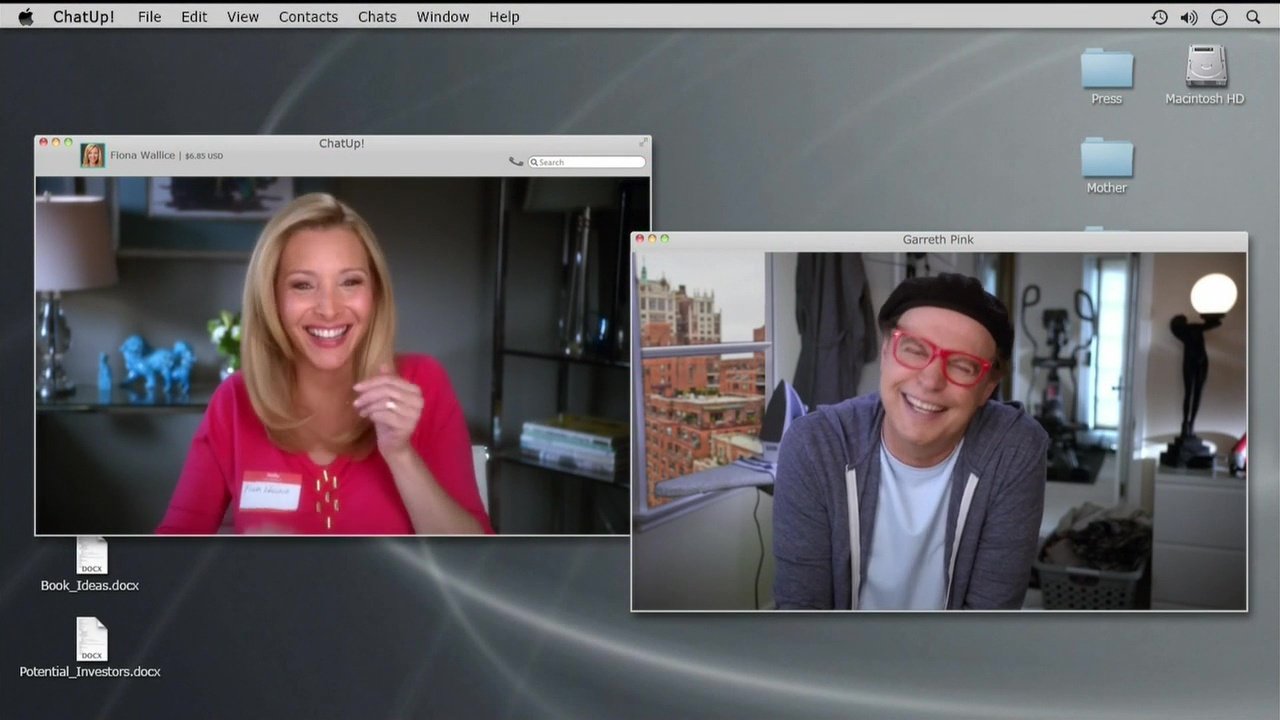
Task: Toggle fullscreen arrows in ChatUp! title bar
Action: coord(643,142)
